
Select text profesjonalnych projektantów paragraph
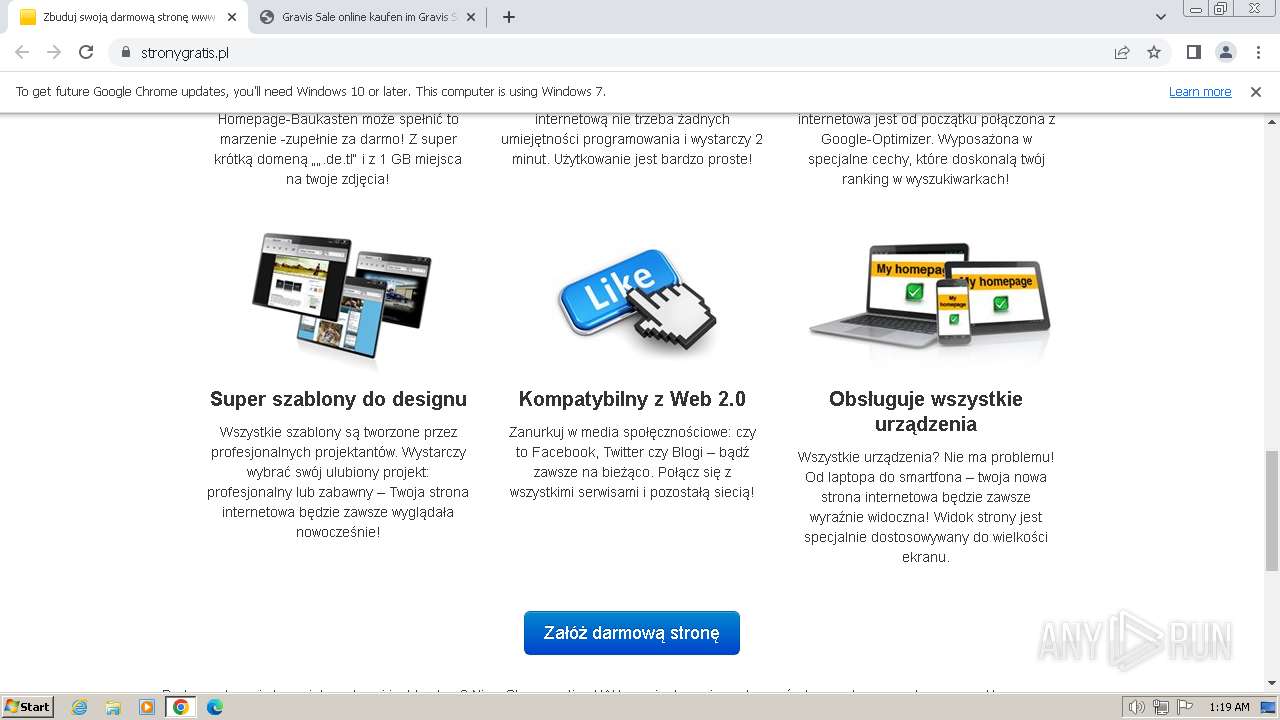click(x=338, y=482)
